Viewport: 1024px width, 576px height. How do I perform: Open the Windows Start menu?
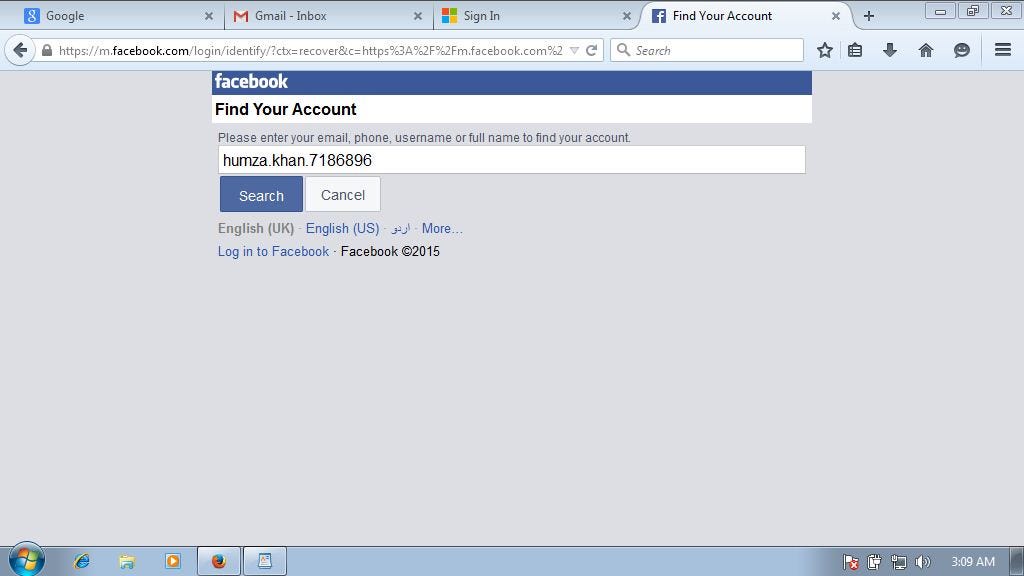tap(26, 560)
